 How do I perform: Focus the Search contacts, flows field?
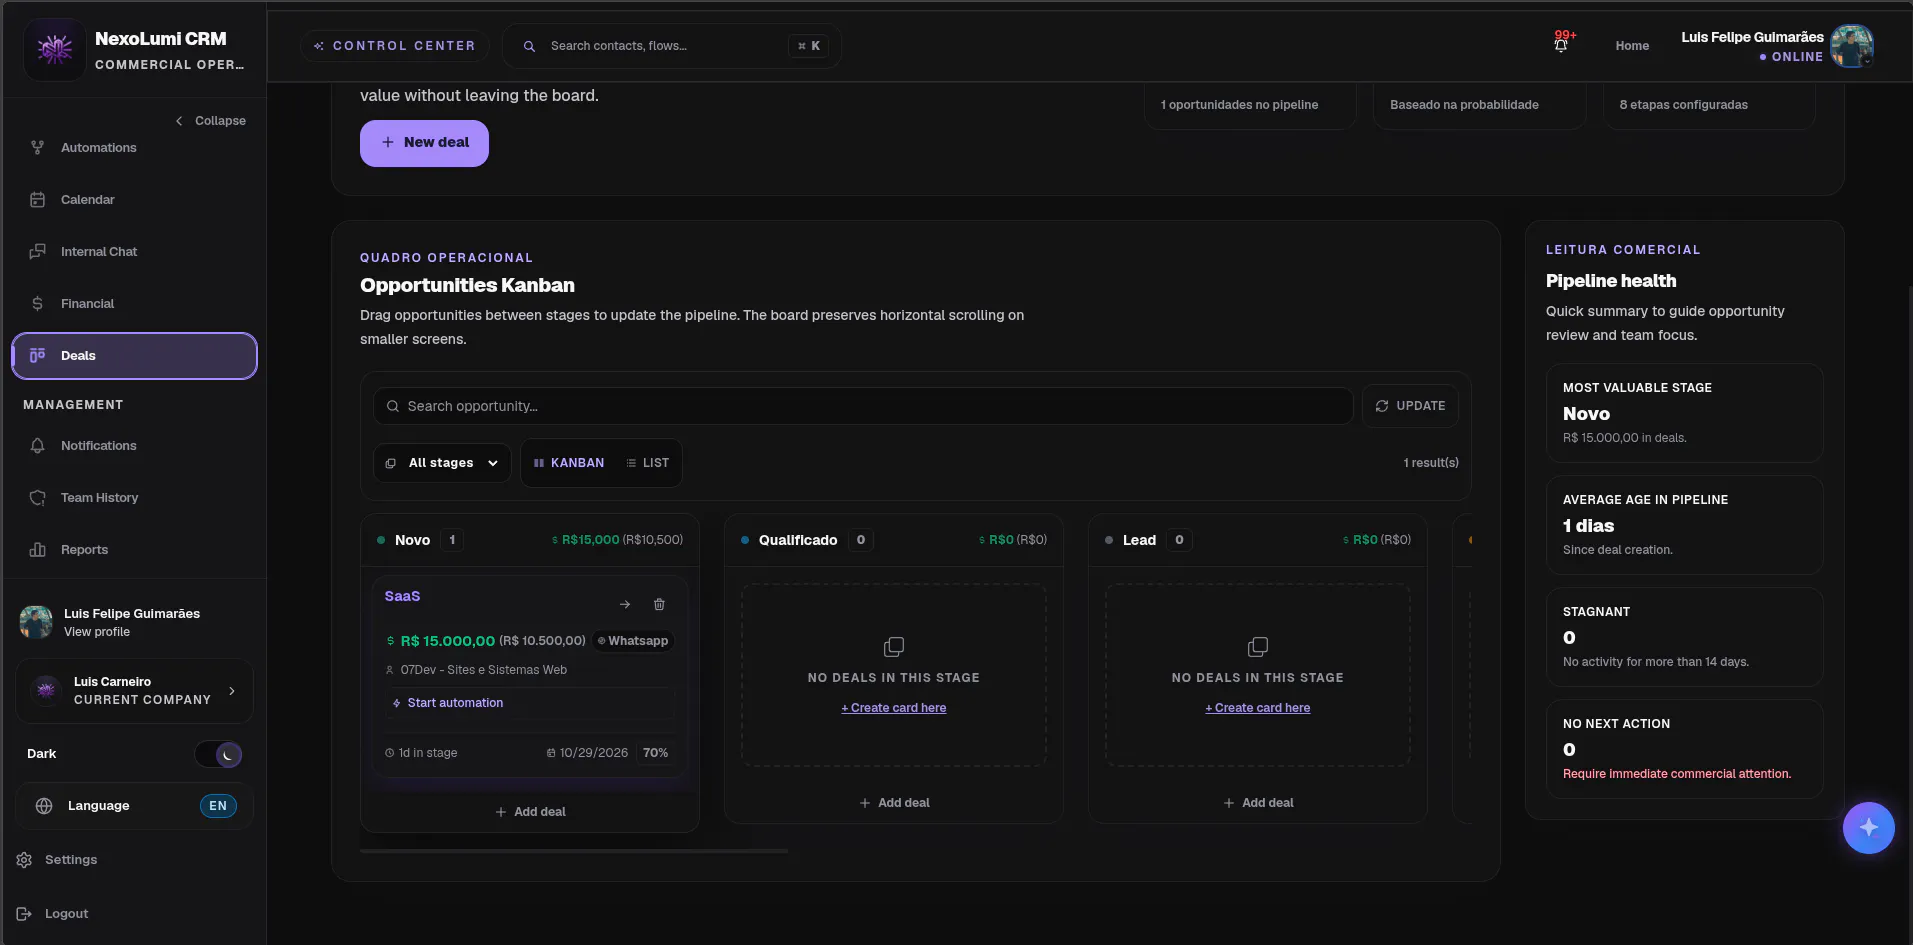point(671,46)
